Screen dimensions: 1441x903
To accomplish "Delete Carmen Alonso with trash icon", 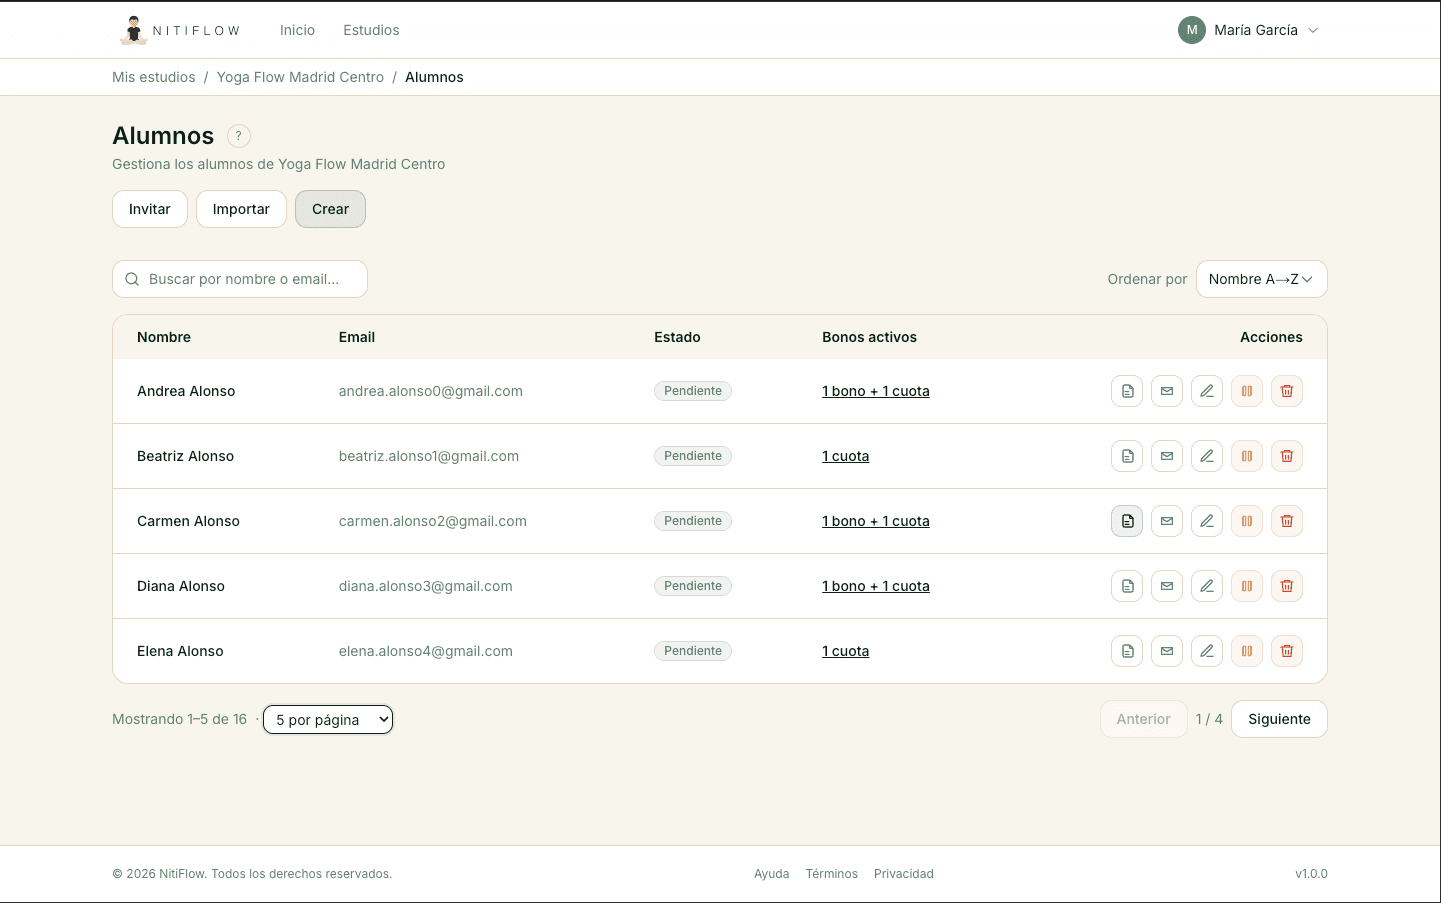I will [x=1287, y=521].
